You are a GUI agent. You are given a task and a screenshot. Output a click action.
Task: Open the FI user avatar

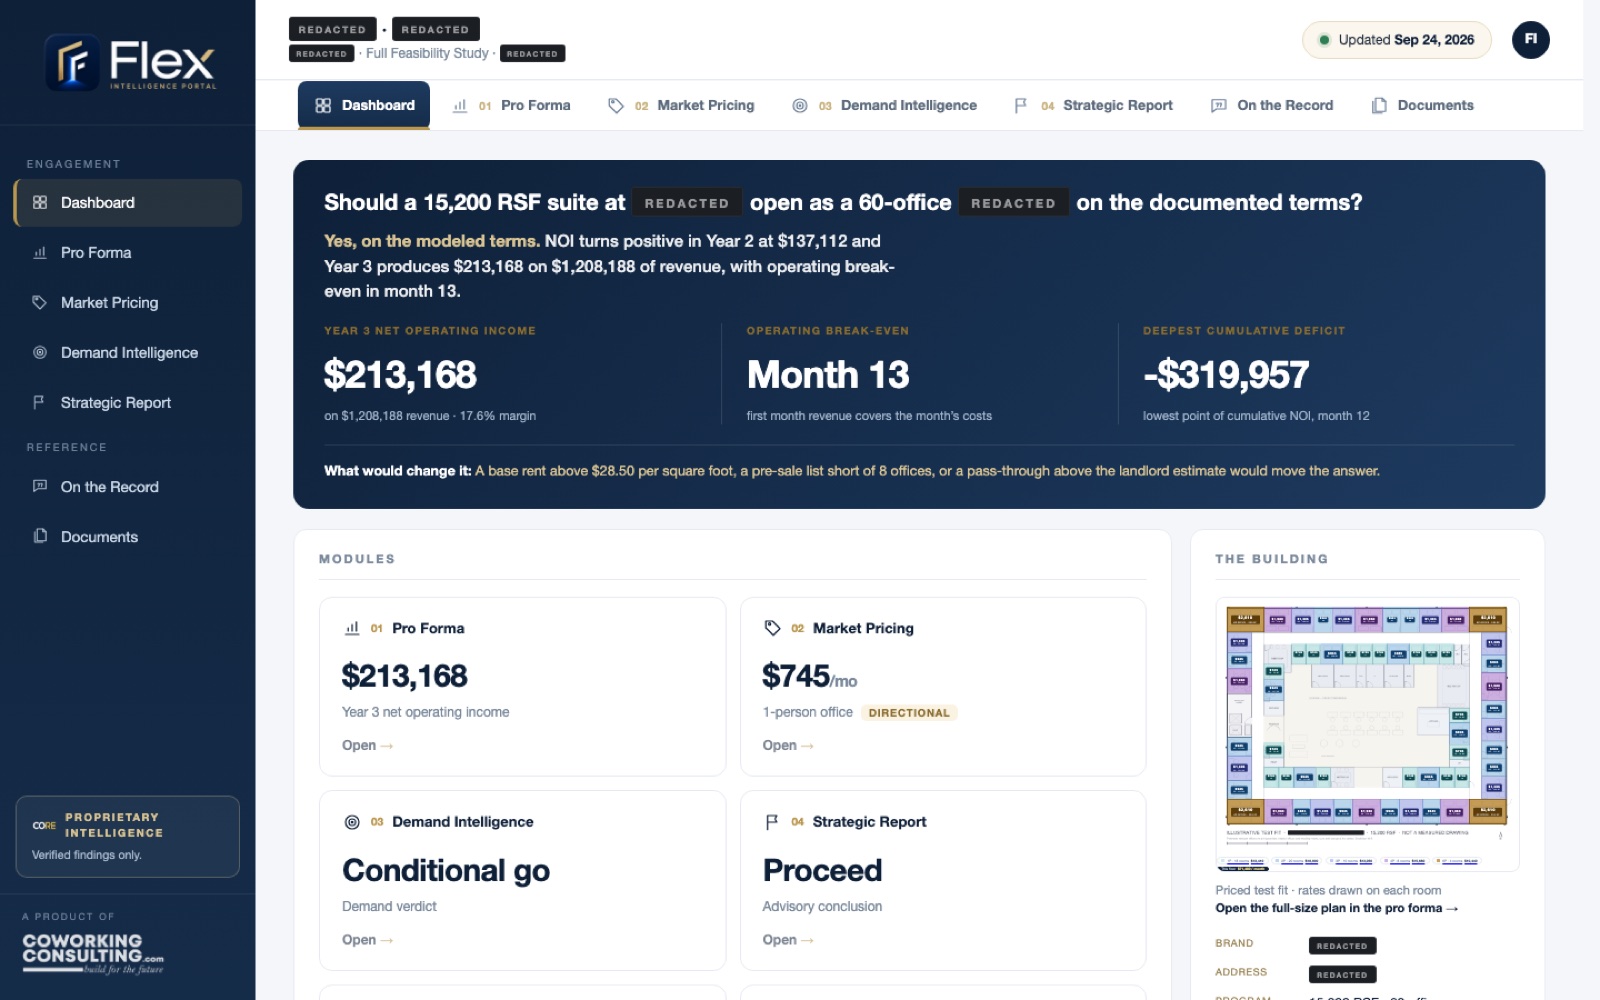pyautogui.click(x=1531, y=40)
